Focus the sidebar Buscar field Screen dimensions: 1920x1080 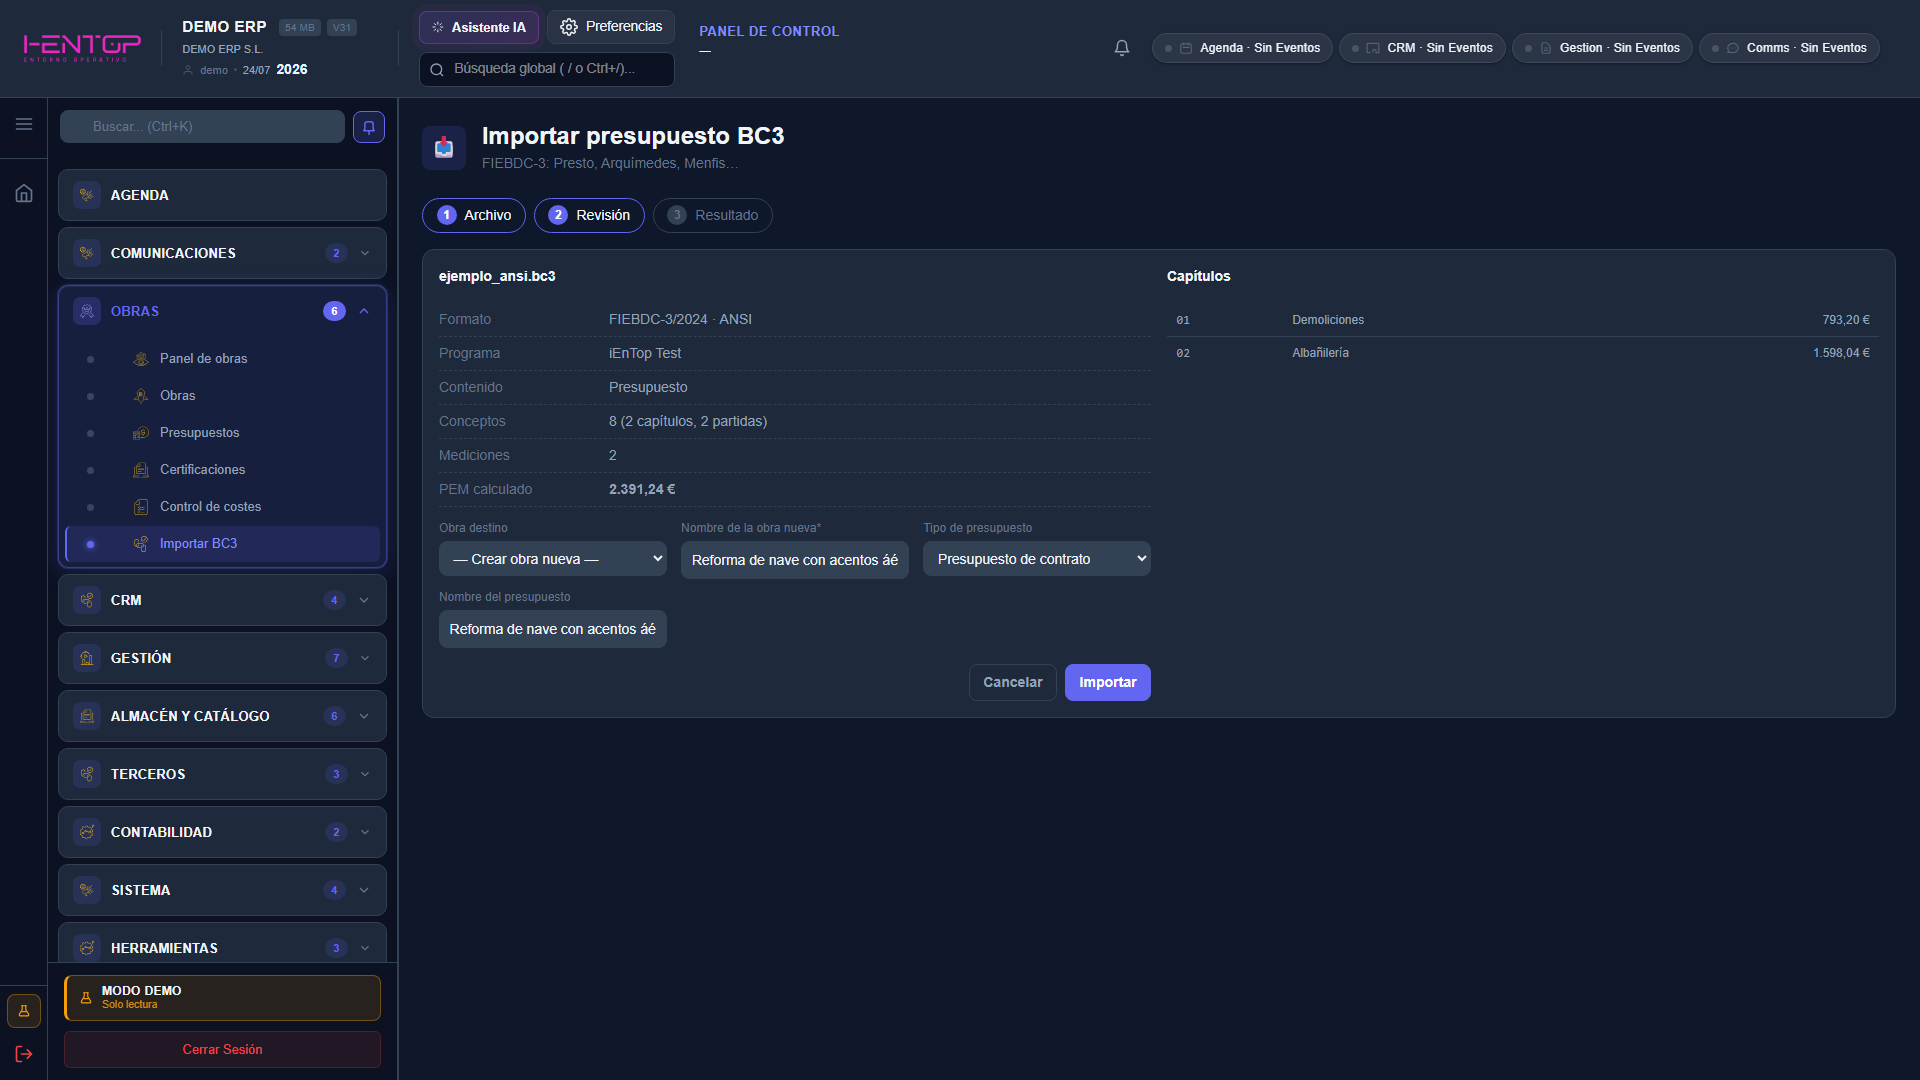(202, 127)
